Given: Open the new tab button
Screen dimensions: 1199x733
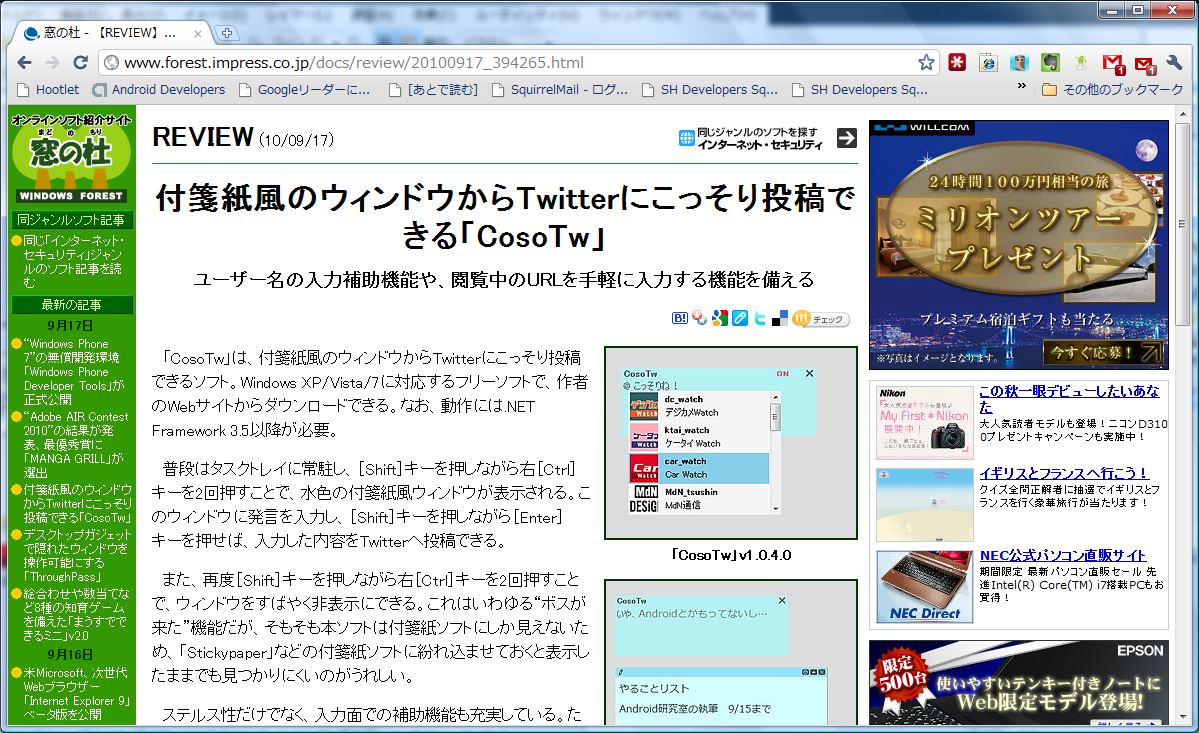Looking at the screenshot, I should tap(226, 33).
